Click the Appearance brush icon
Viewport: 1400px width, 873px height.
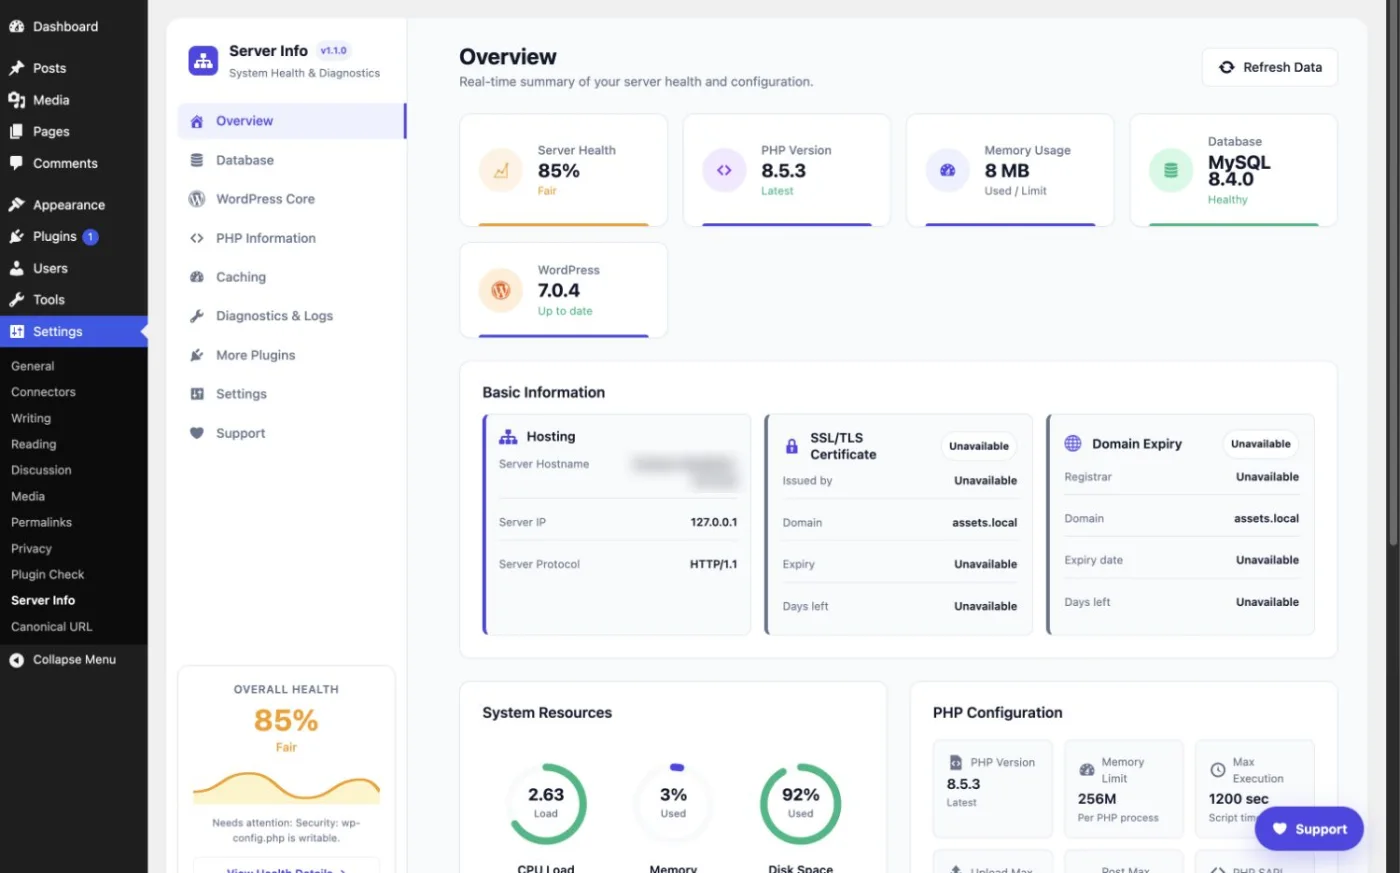[16, 205]
